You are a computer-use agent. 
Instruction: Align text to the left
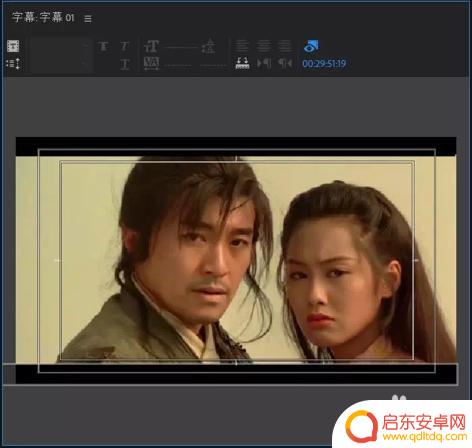242,46
